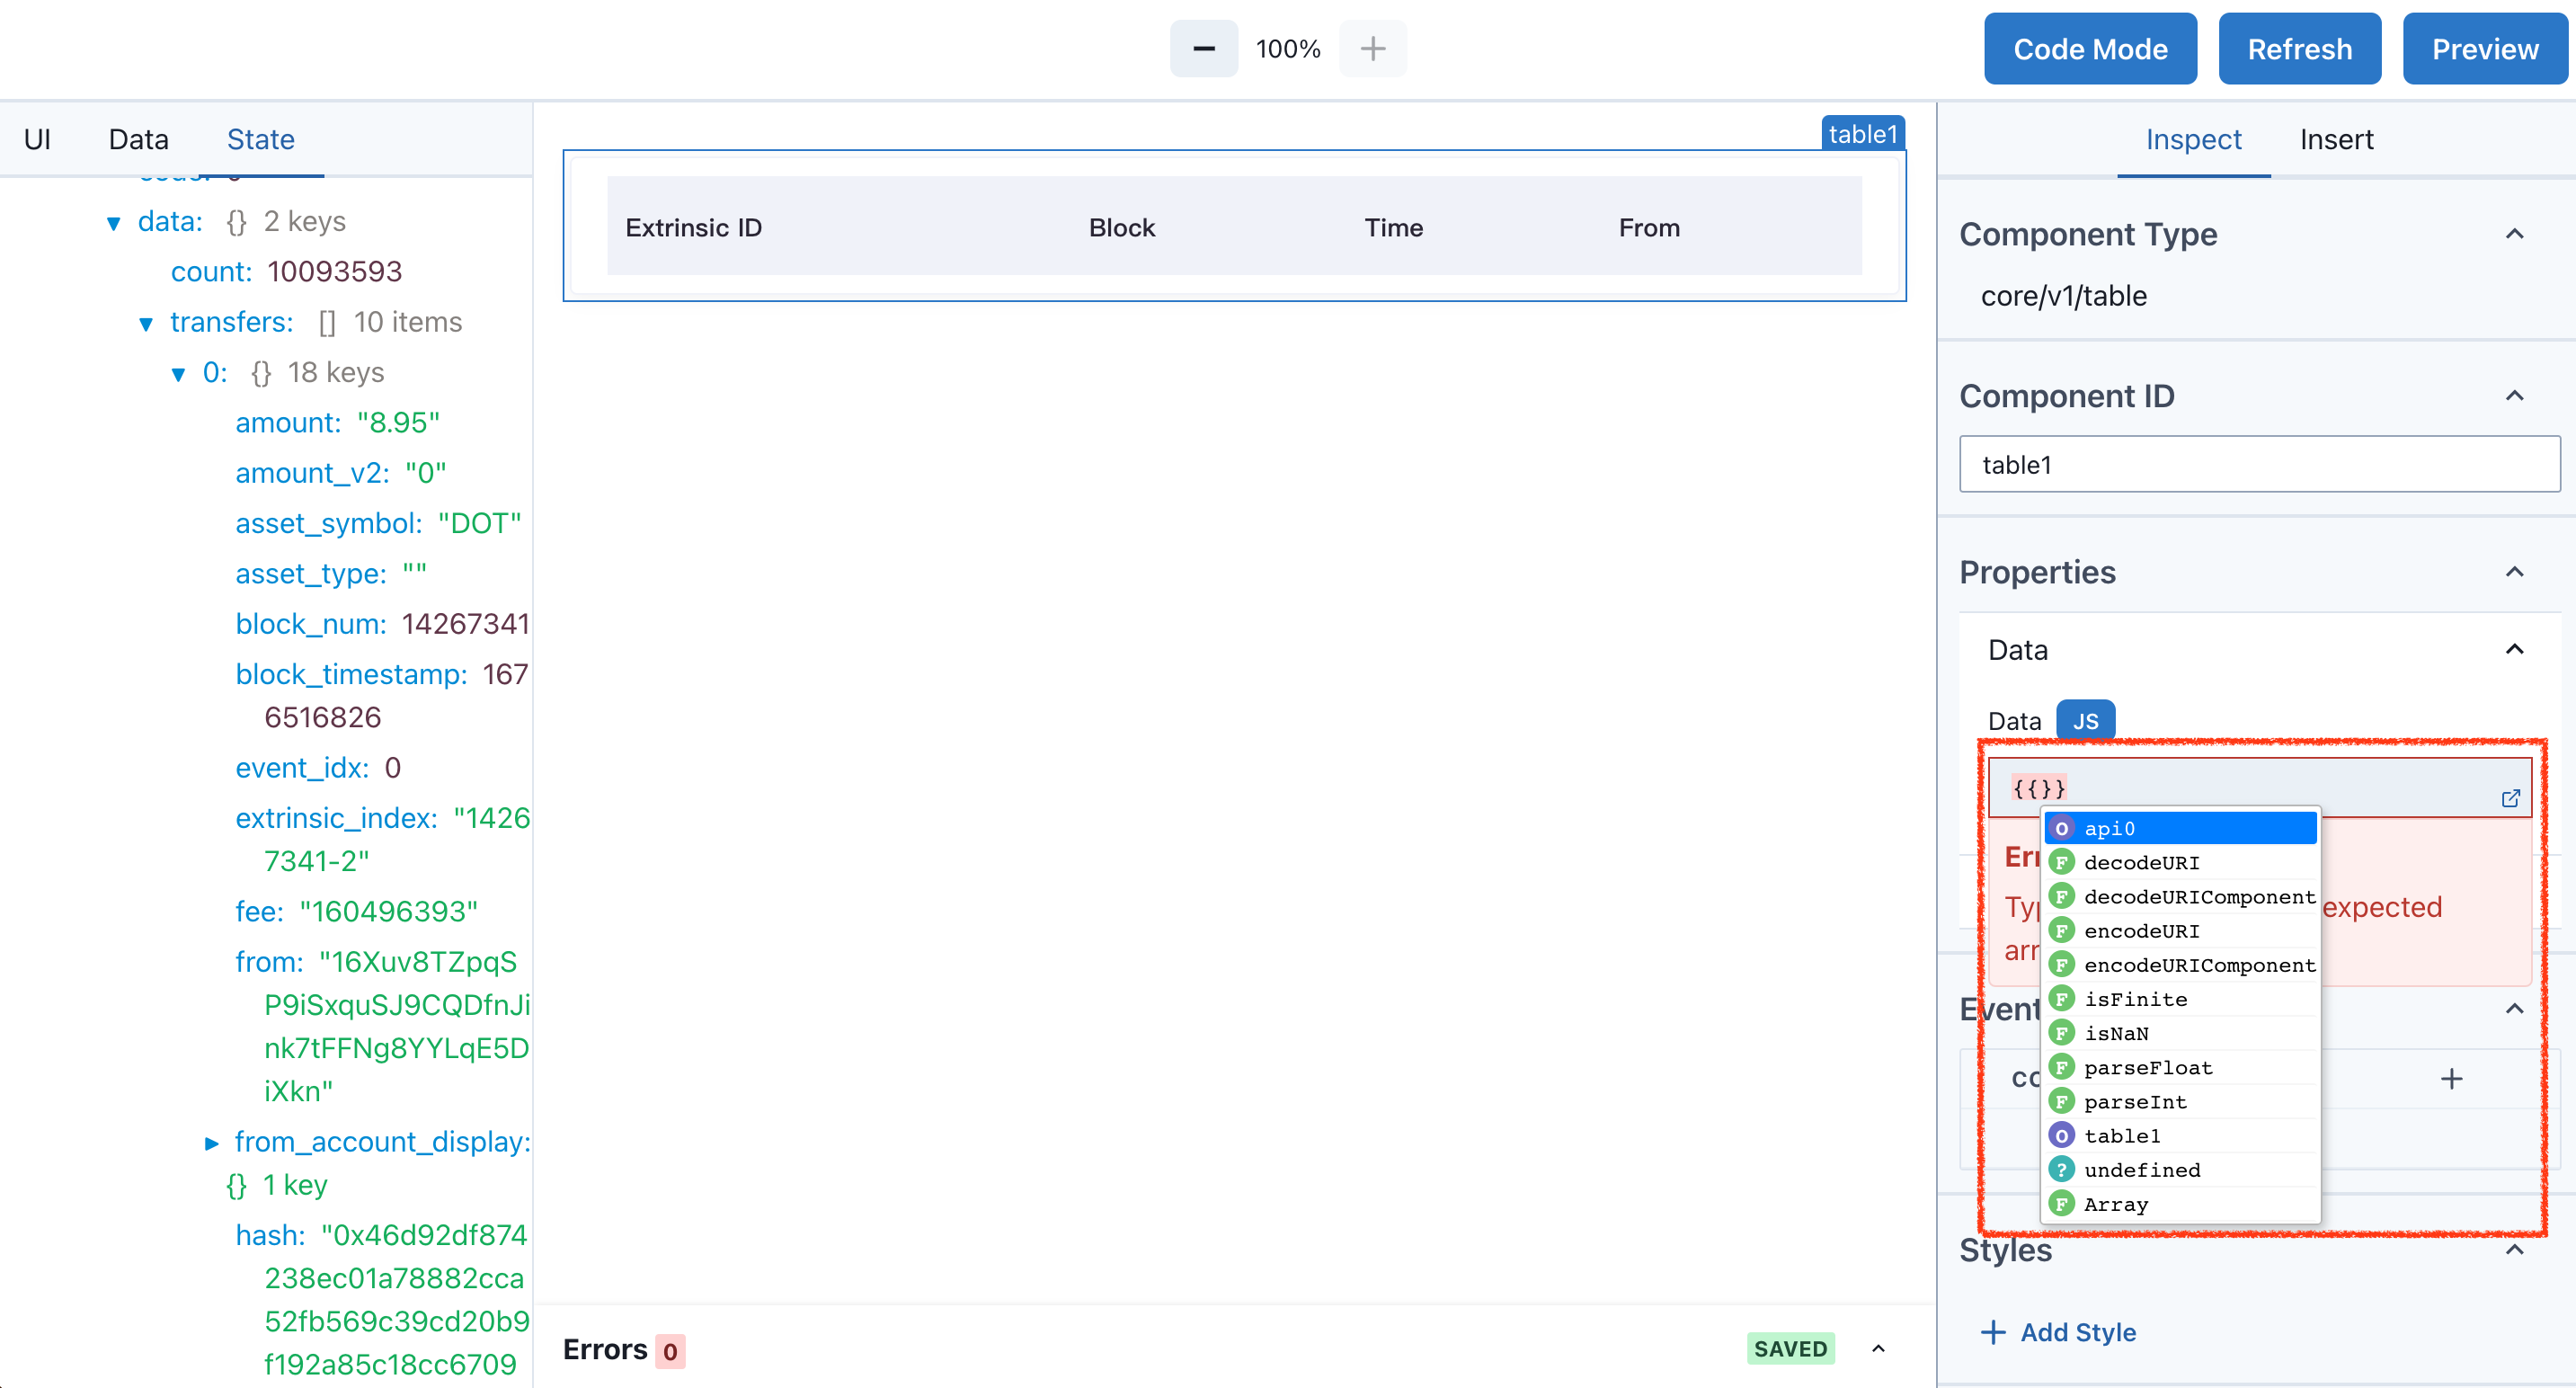Pick undefined suggestion
The image size is (2576, 1388).
(x=2180, y=1170)
